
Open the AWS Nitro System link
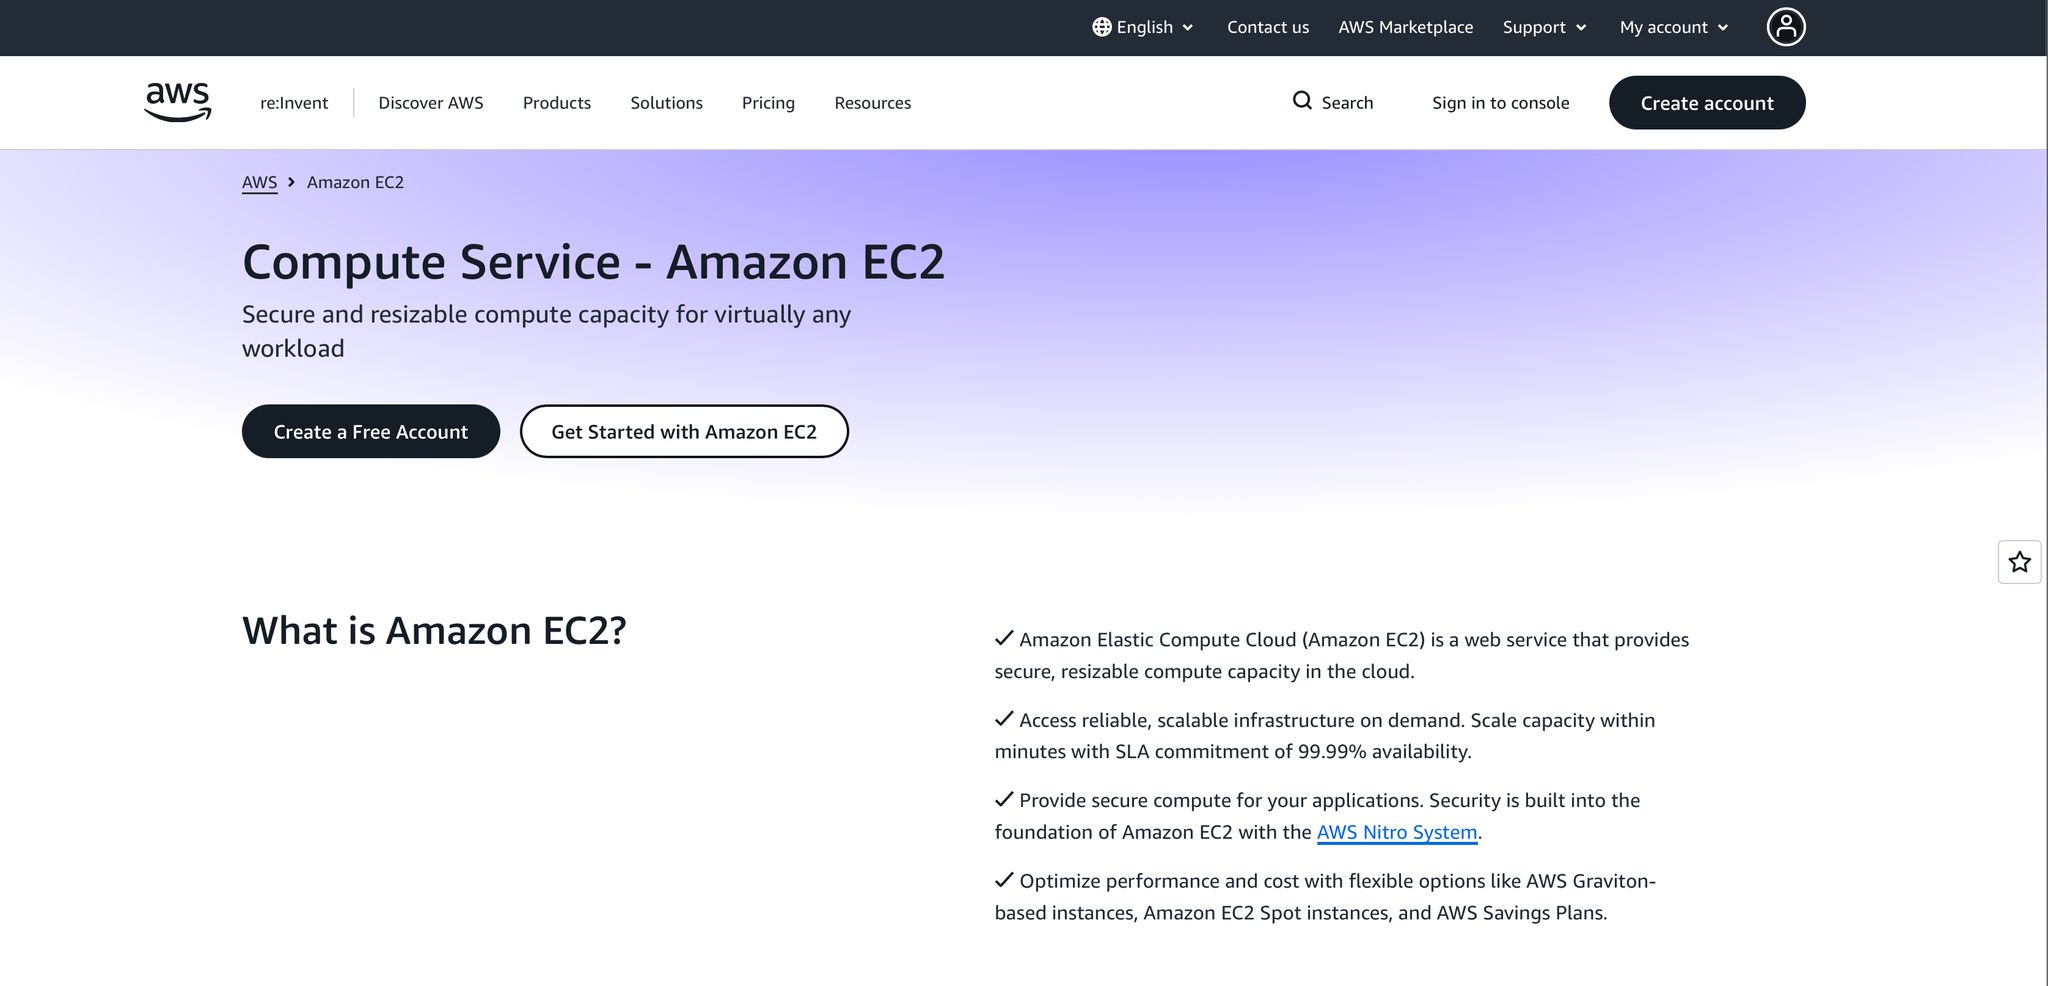tap(1397, 832)
